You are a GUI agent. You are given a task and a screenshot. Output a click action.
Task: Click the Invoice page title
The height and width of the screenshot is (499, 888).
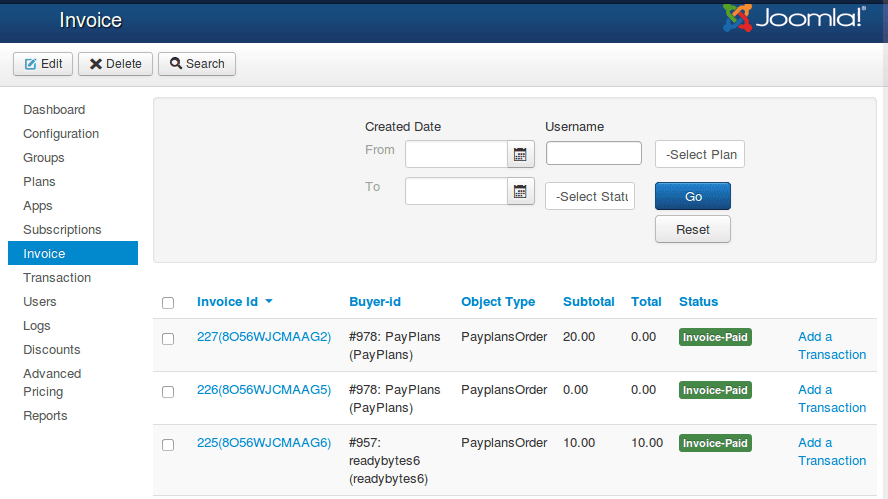91,20
